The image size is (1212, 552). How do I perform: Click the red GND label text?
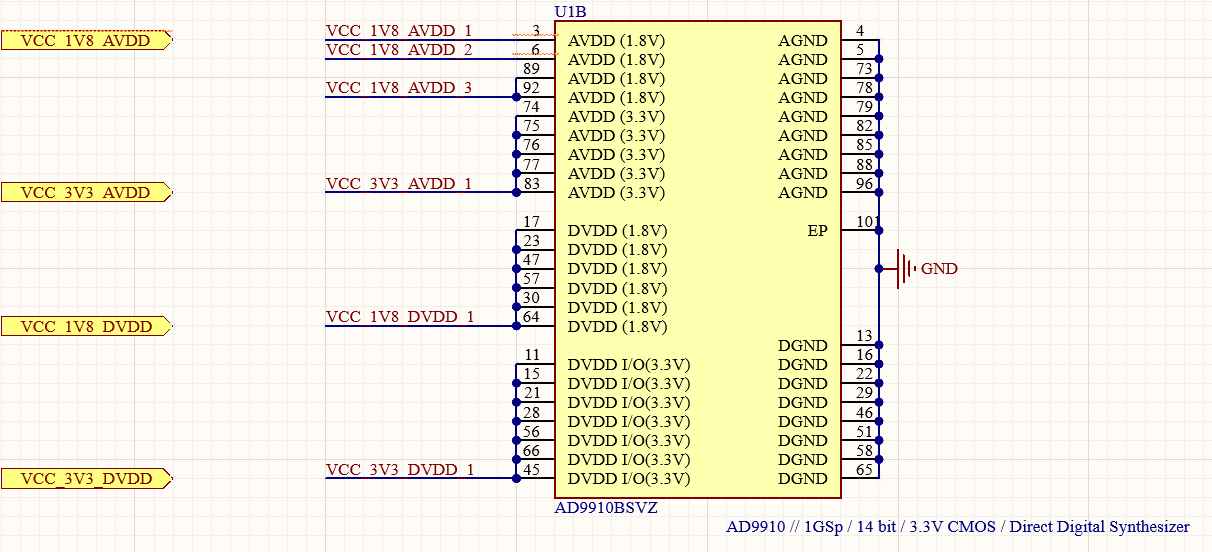point(939,269)
